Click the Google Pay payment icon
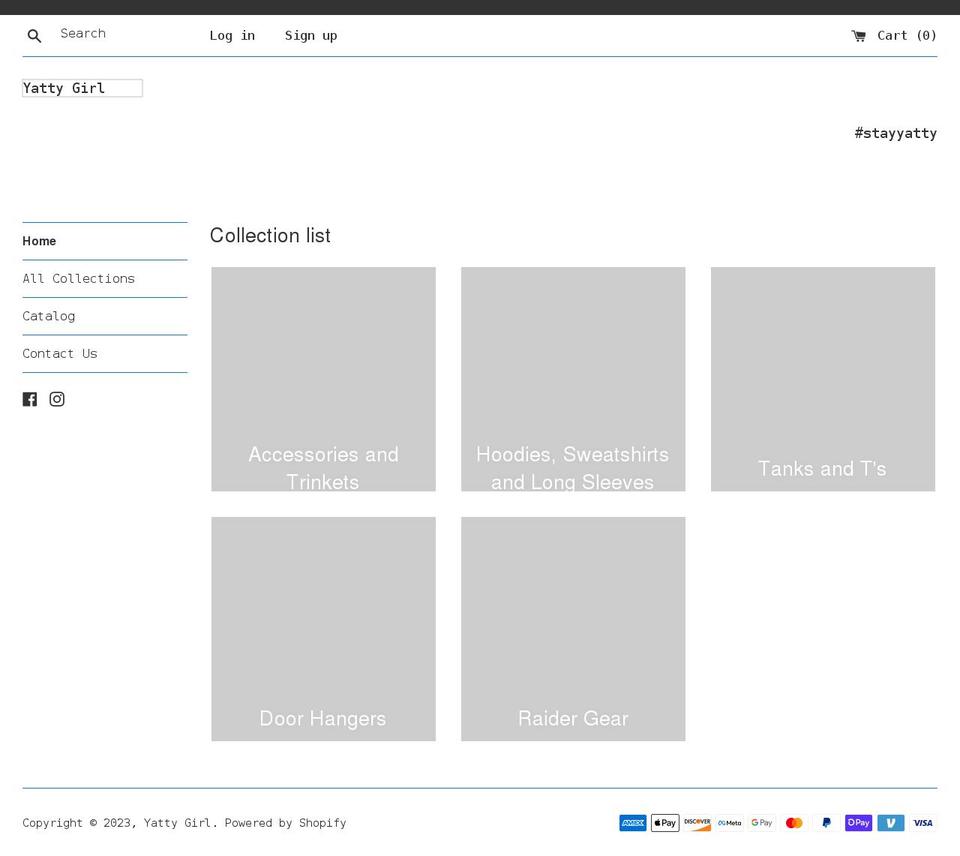This screenshot has width=960, height=856. (762, 823)
